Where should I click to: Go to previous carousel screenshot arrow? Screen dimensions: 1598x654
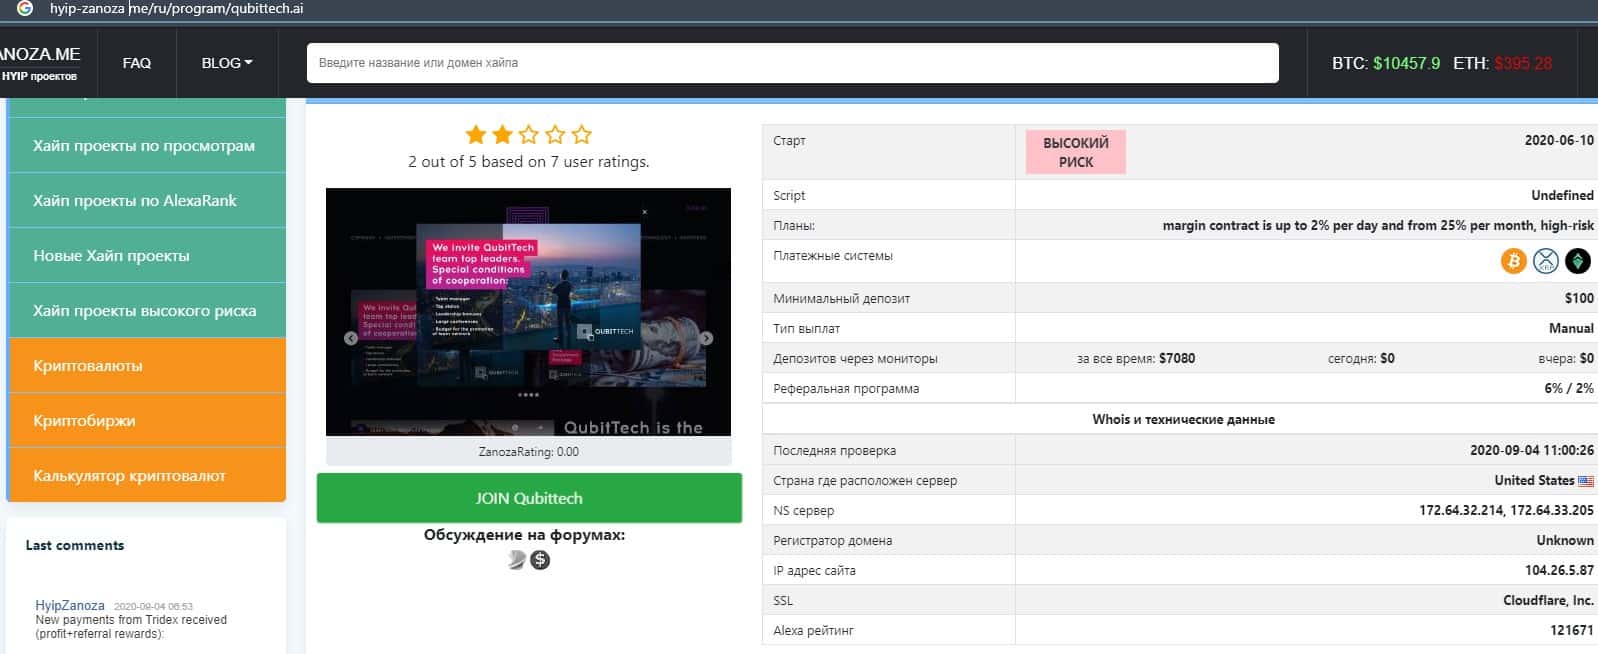click(x=351, y=338)
